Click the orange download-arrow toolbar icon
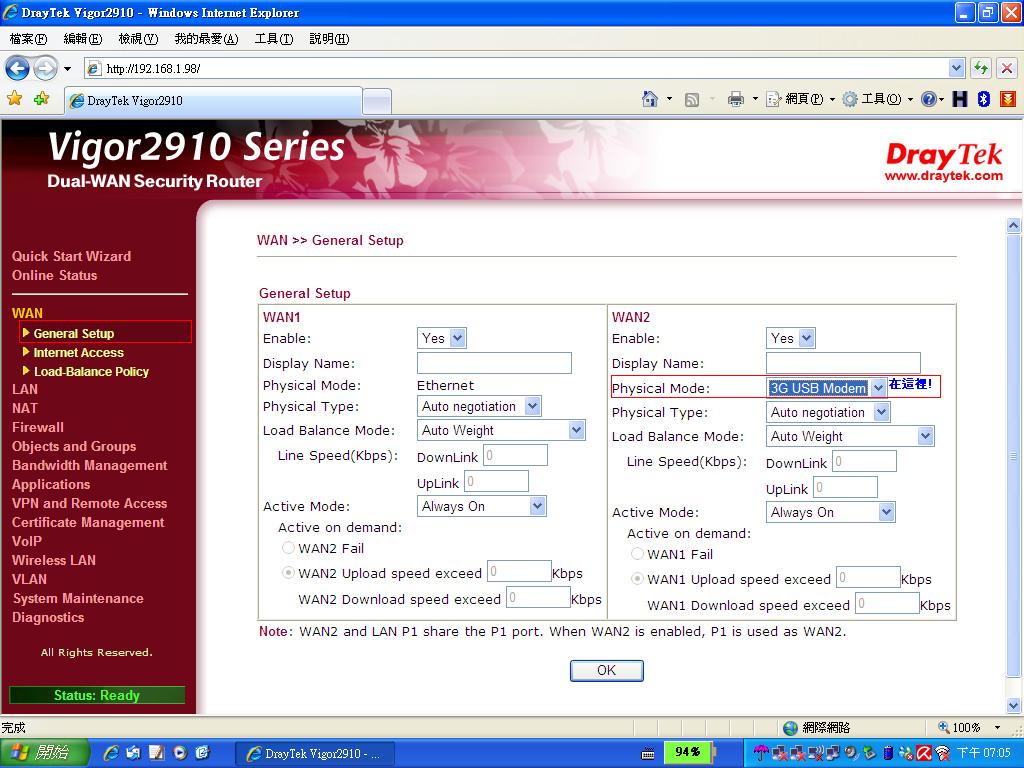Screen dimensions: 1024x768 1008,99
